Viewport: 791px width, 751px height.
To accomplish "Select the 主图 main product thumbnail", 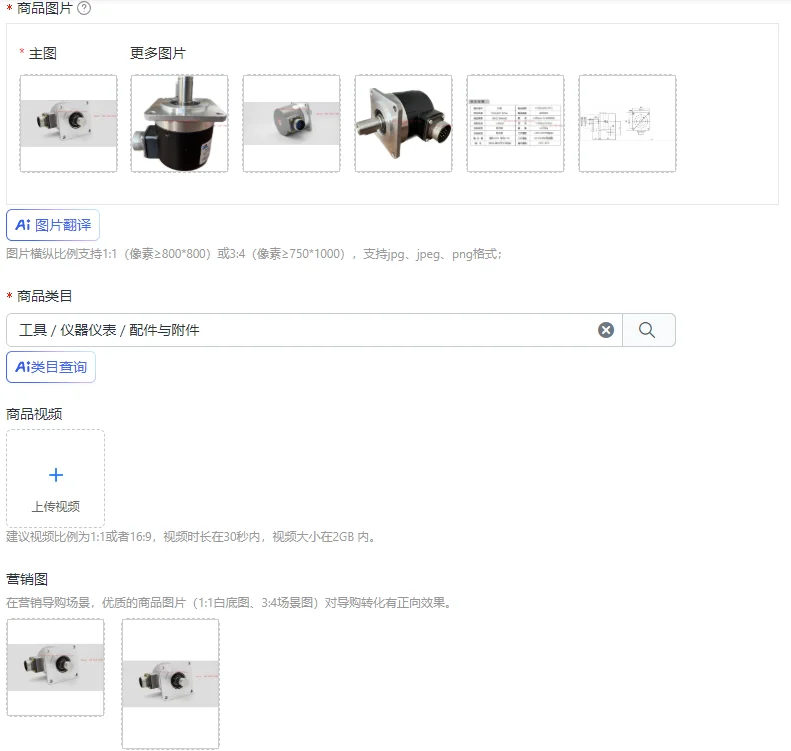I will coord(69,124).
